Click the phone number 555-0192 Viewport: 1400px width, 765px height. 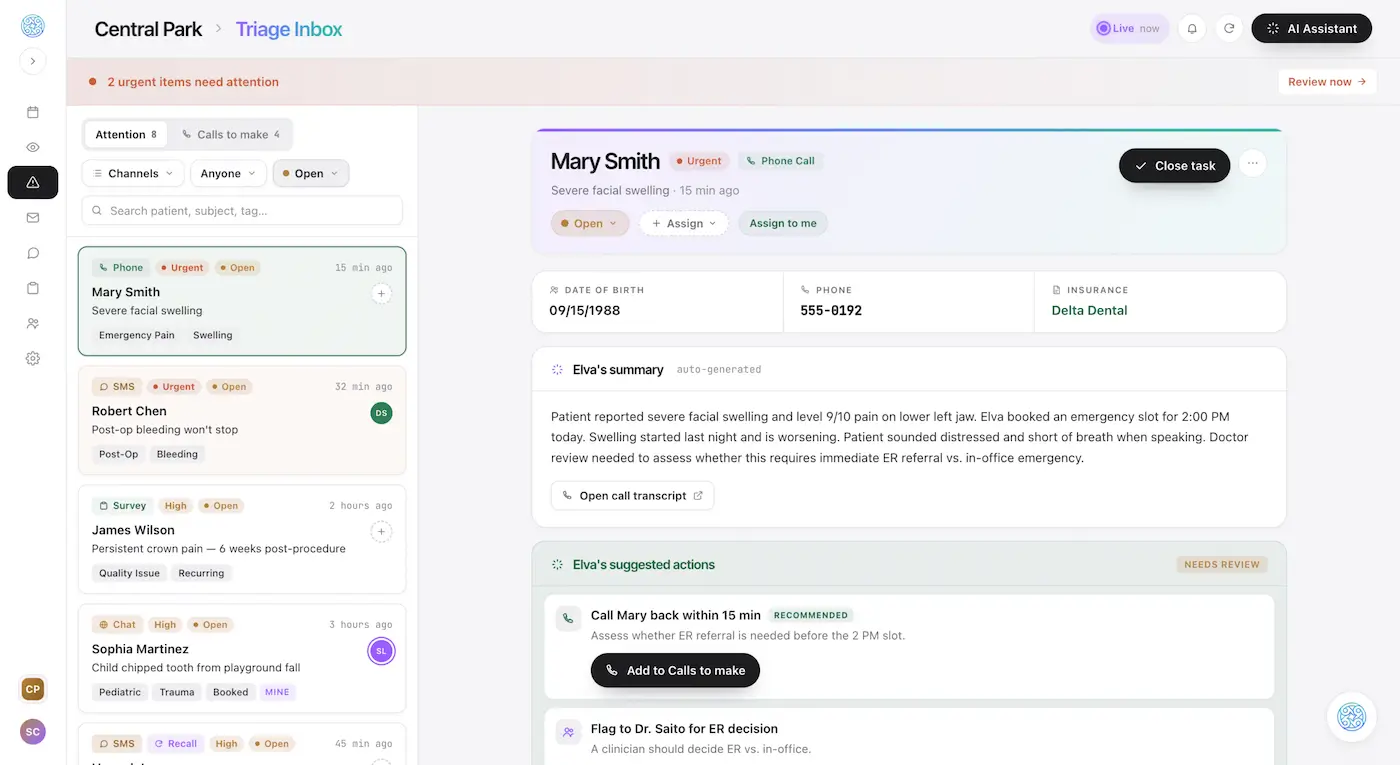click(x=831, y=310)
